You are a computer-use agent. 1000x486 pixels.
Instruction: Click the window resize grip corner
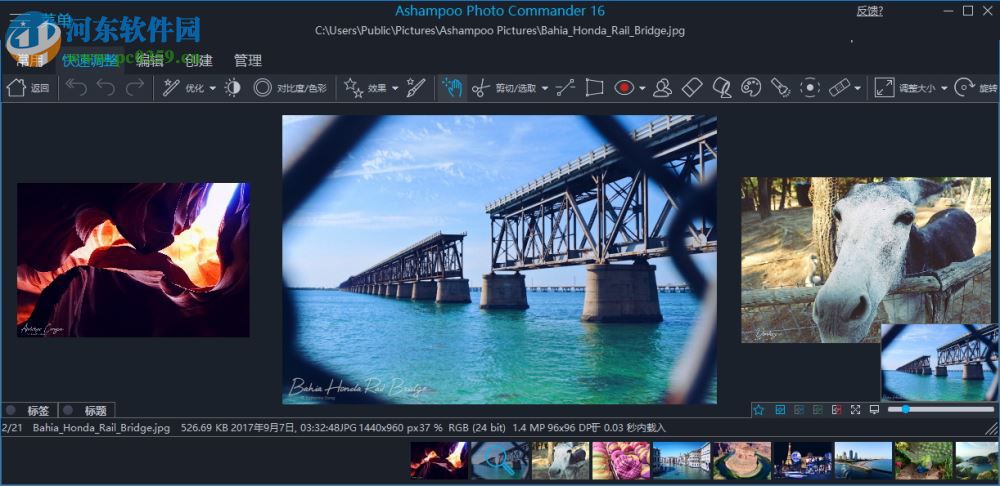pos(992,428)
